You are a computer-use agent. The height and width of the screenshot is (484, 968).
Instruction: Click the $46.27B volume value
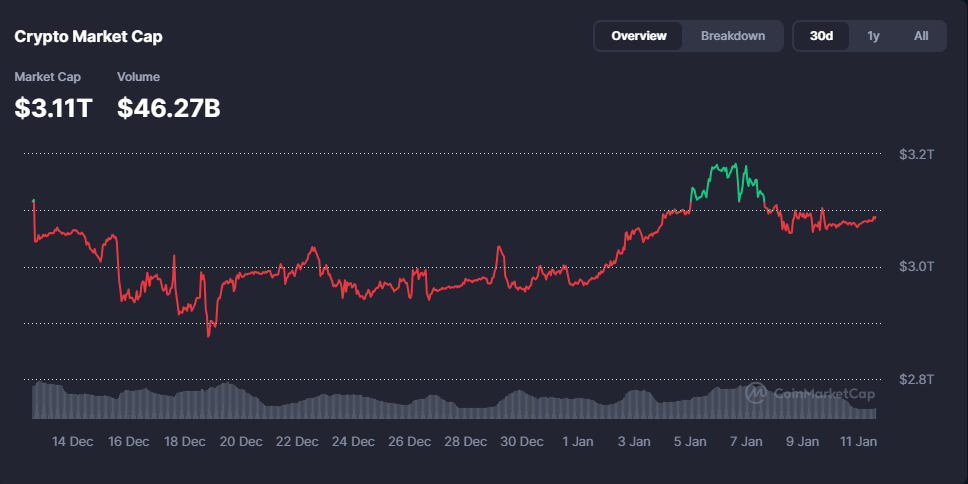pos(168,108)
